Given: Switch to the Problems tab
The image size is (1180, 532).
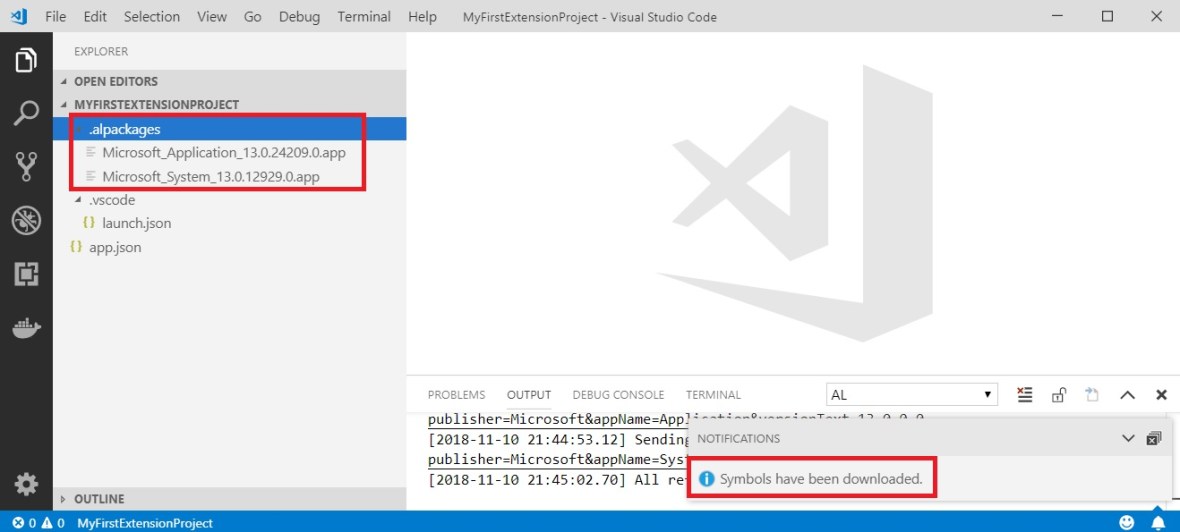Looking at the screenshot, I should point(456,395).
